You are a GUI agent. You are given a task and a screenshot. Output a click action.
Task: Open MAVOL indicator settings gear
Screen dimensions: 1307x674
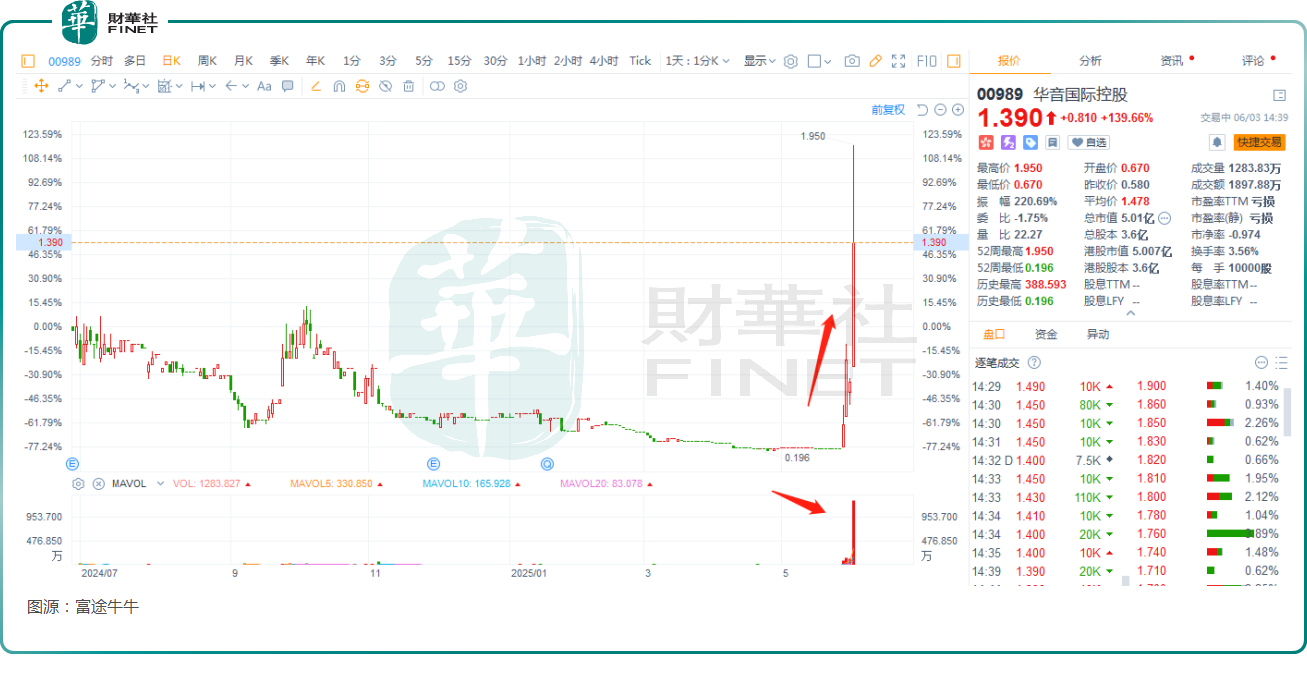(78, 484)
